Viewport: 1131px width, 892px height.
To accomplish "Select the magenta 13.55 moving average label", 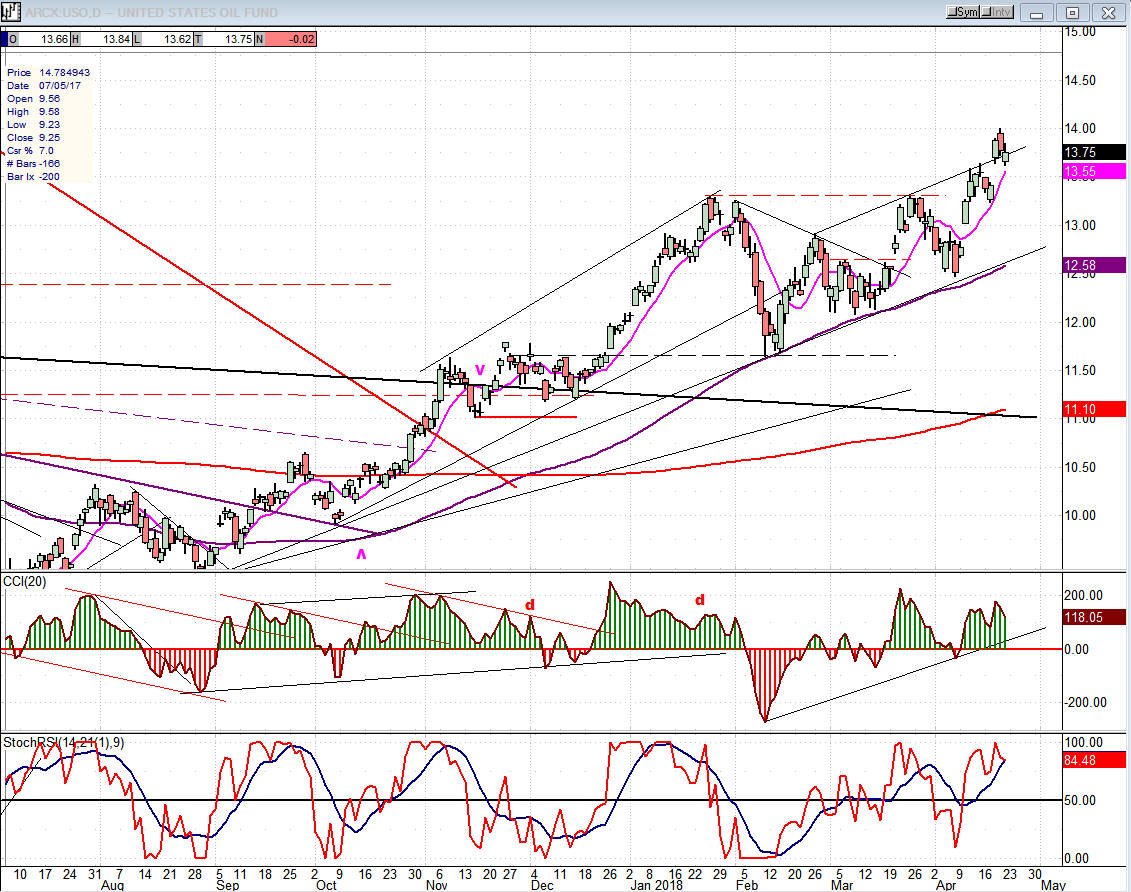I will pos(1092,172).
